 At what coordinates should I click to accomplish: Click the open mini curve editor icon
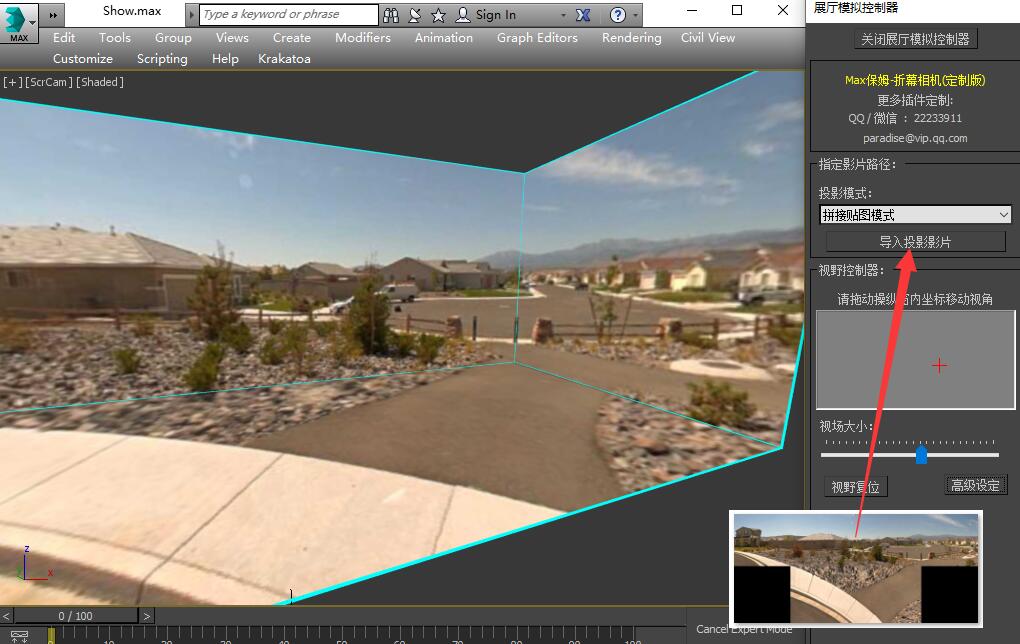coord(19,635)
